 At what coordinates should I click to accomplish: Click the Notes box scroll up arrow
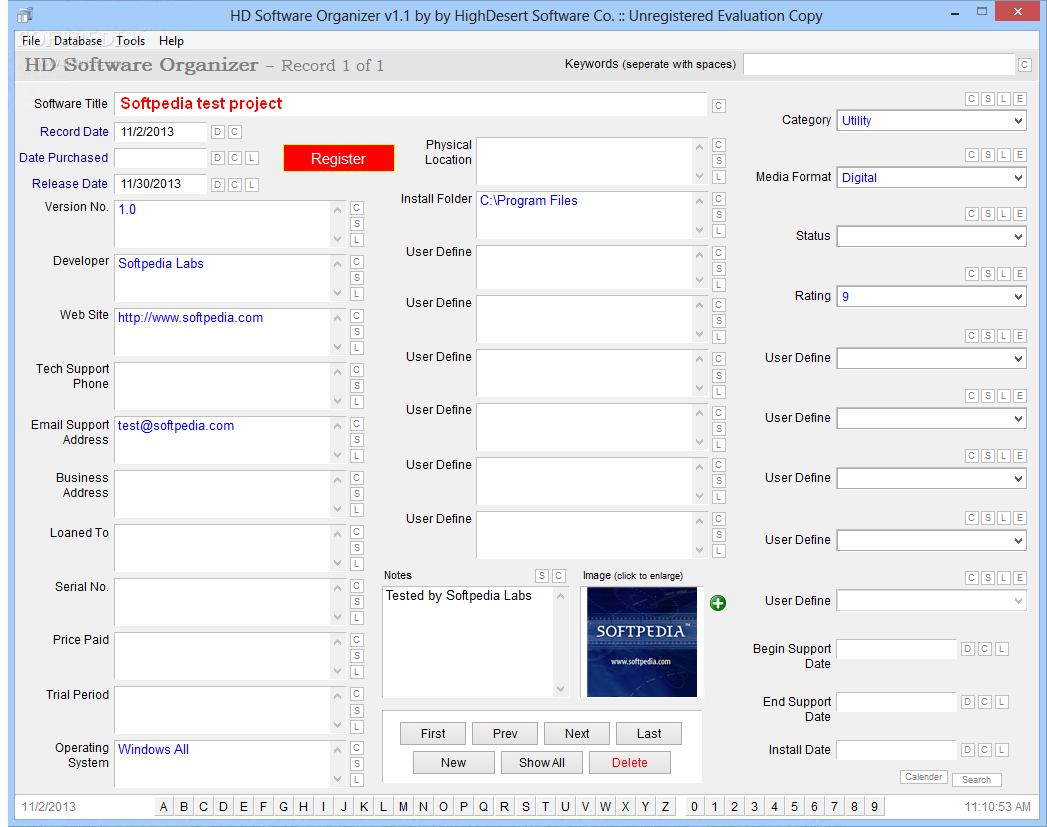[560, 596]
